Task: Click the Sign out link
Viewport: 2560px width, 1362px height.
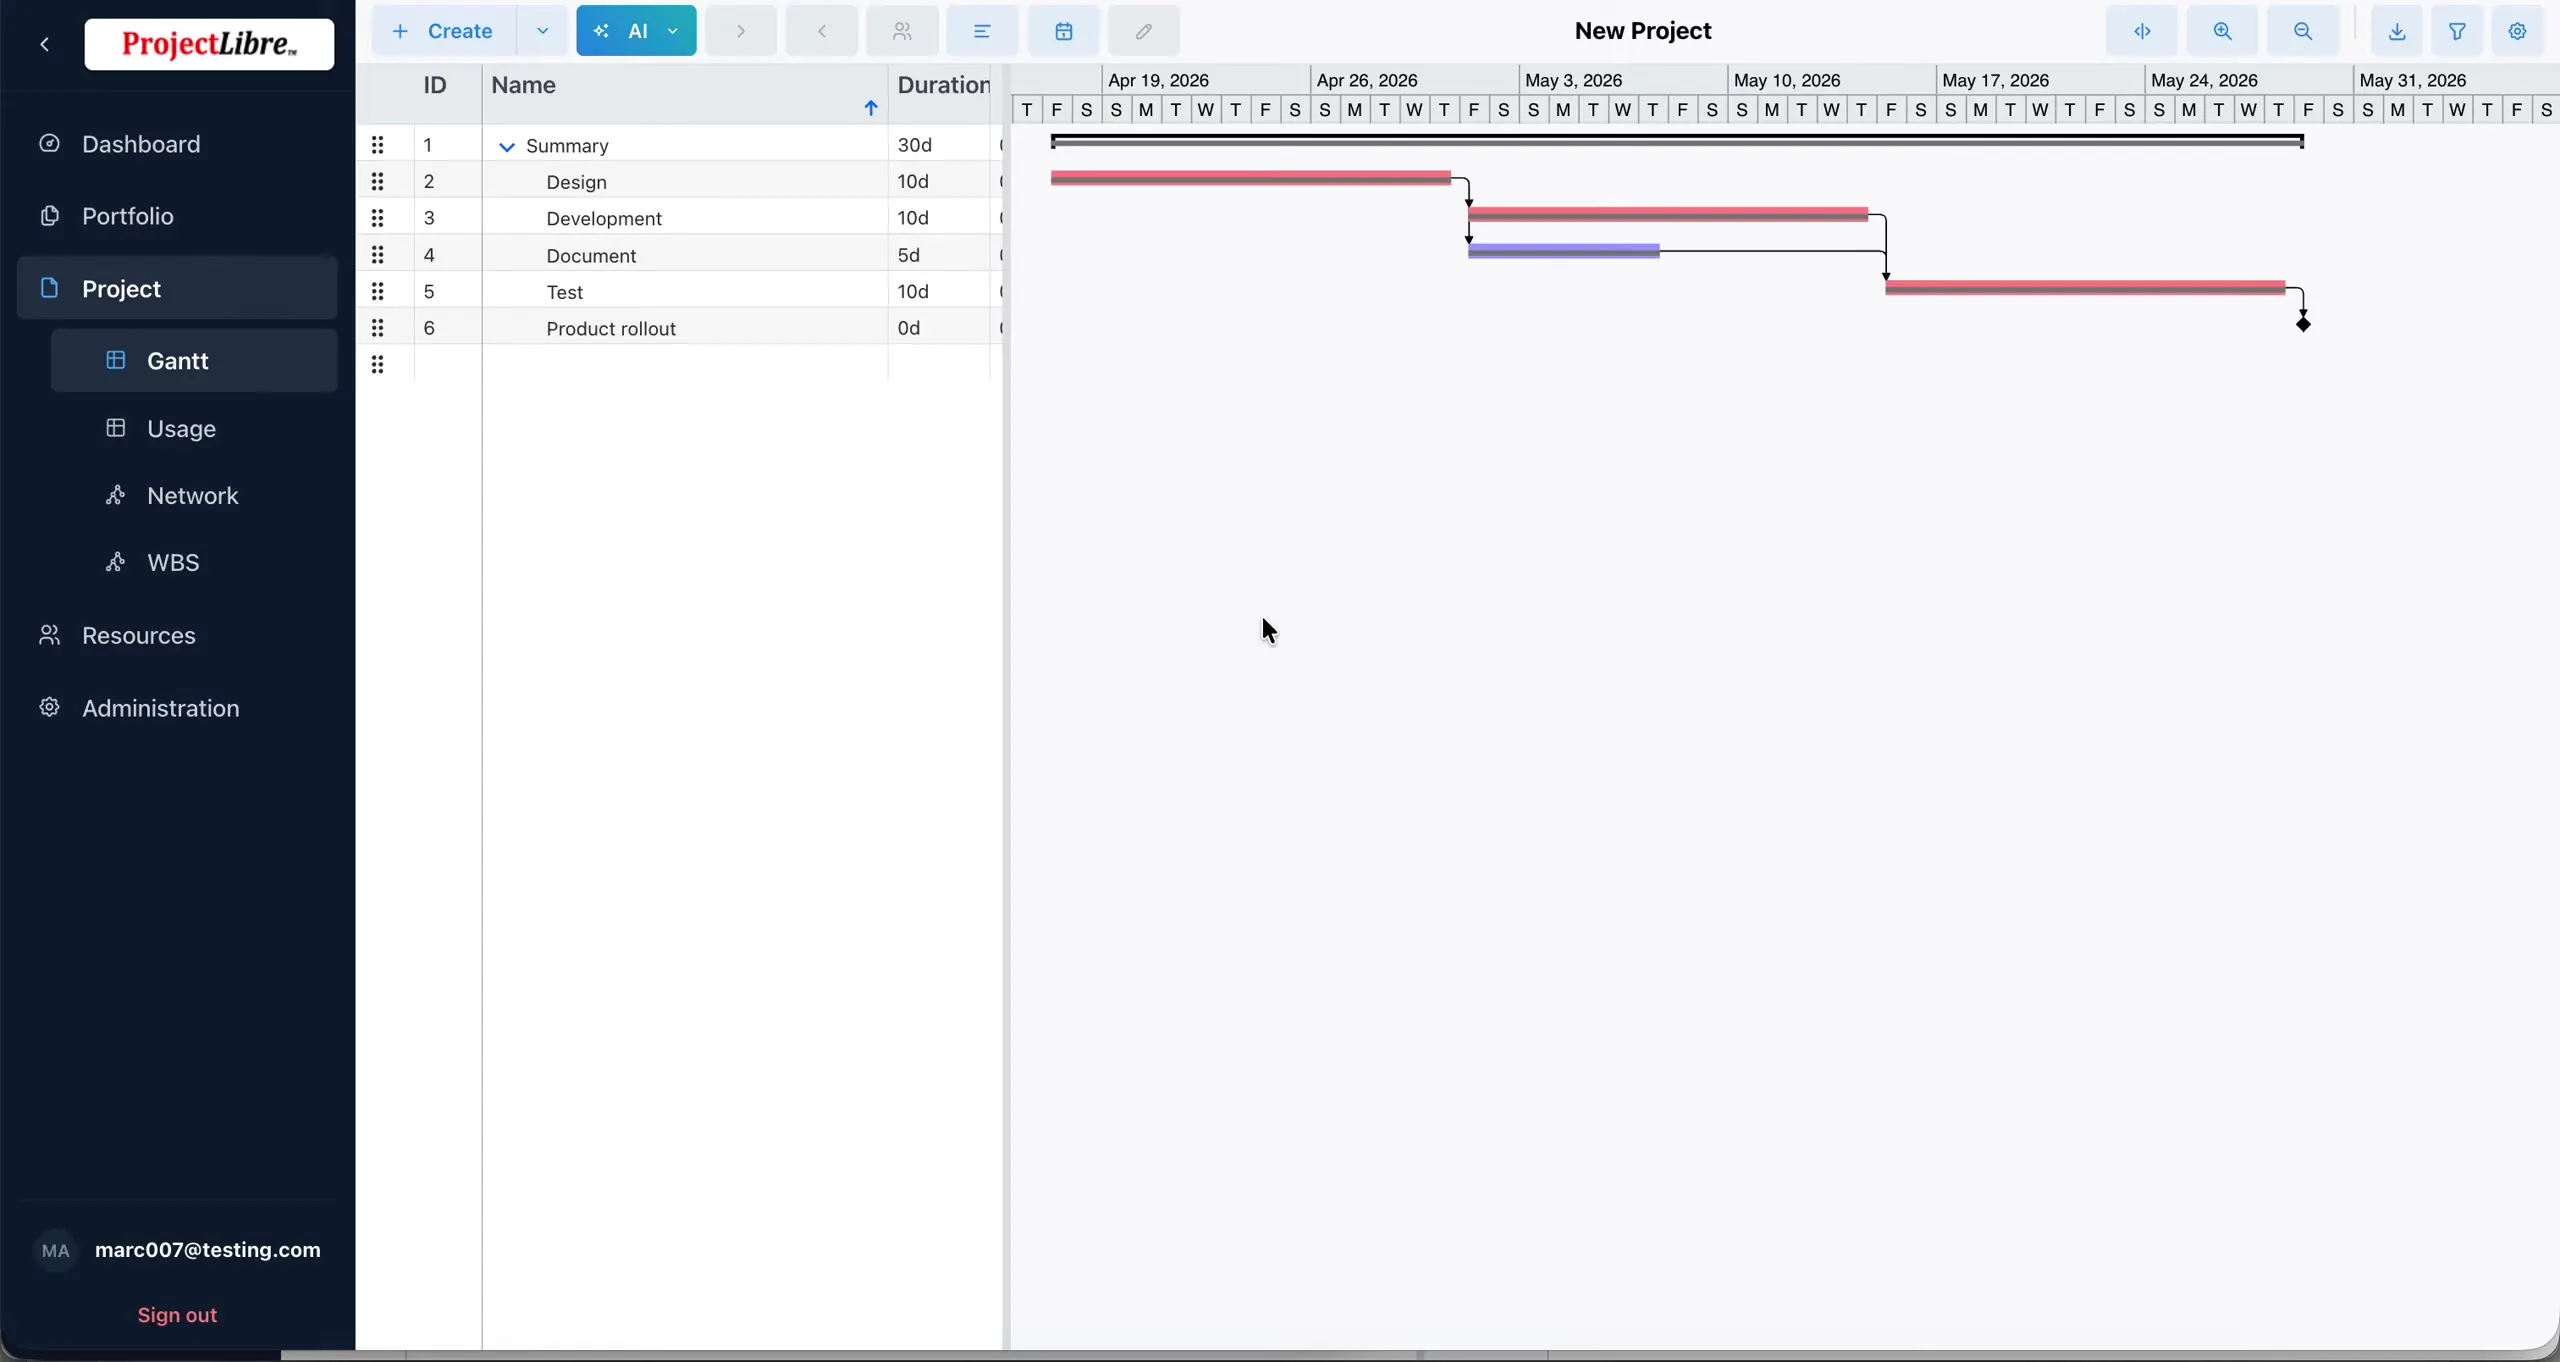Action: 177,1315
